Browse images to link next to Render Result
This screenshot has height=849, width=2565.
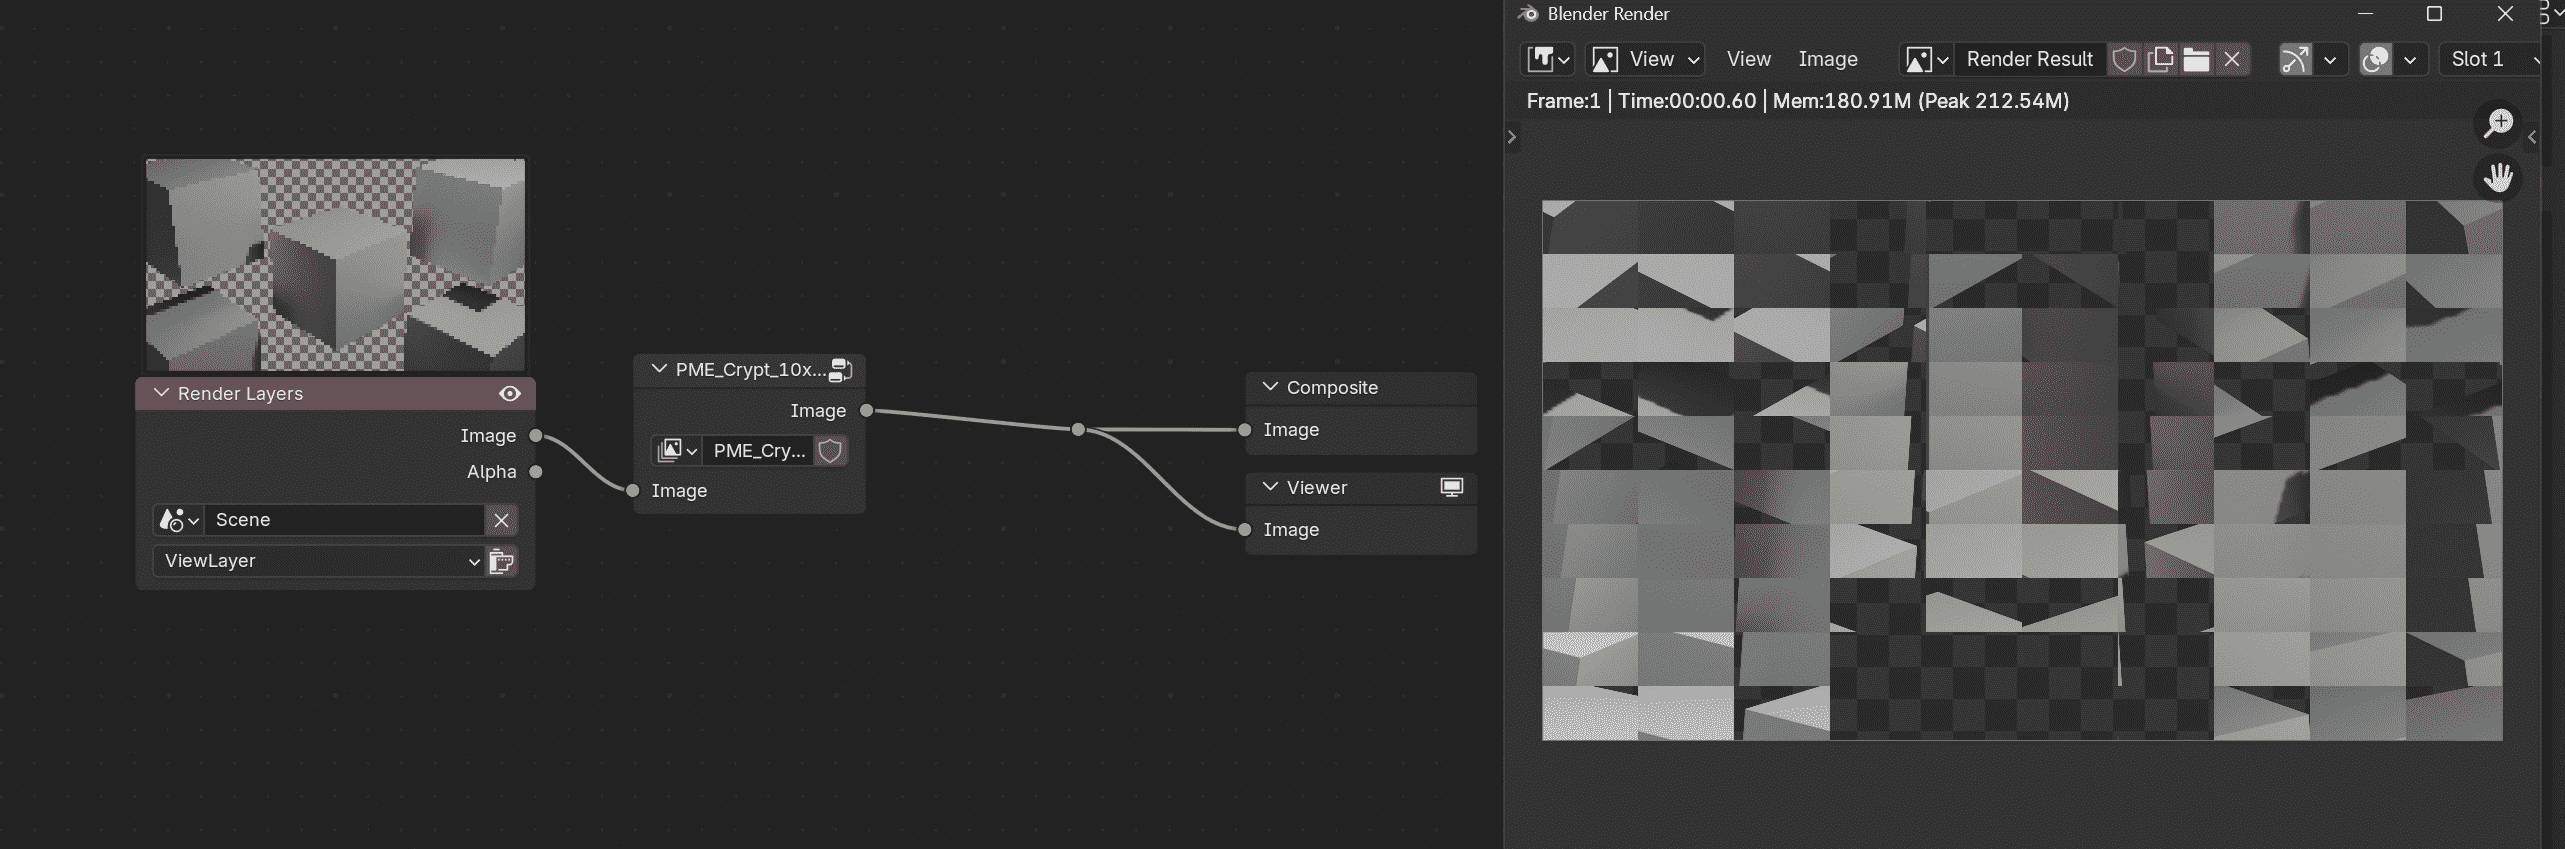coord(1926,59)
